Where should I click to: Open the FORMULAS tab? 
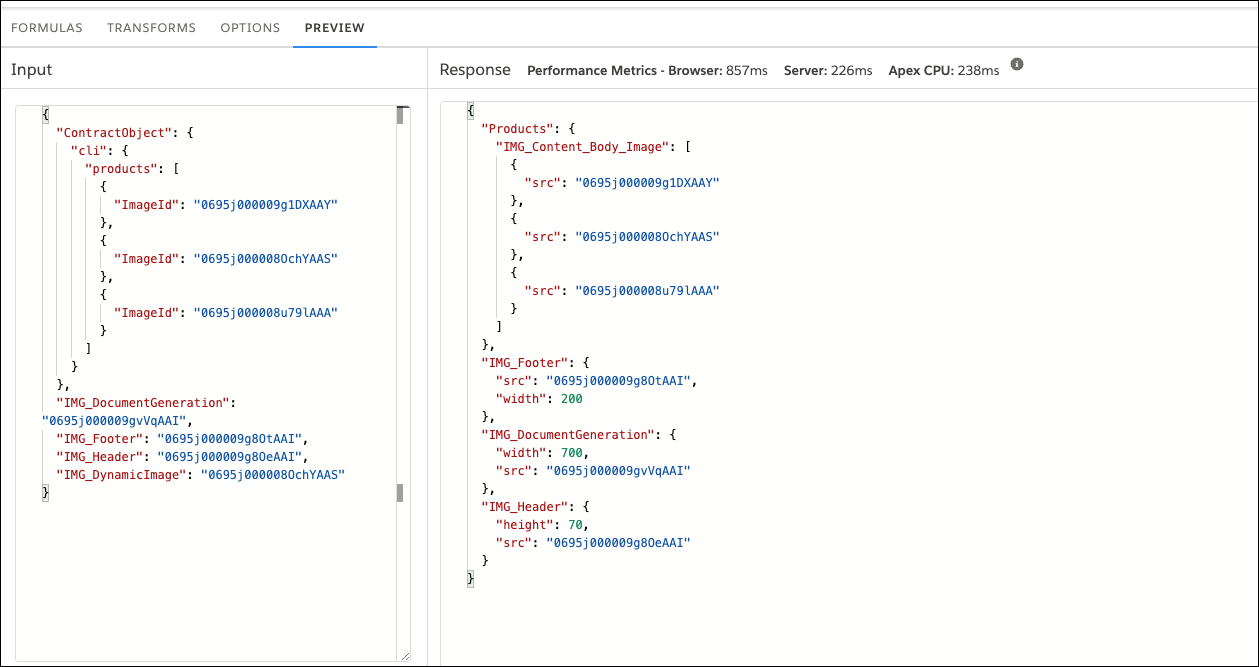coord(46,28)
